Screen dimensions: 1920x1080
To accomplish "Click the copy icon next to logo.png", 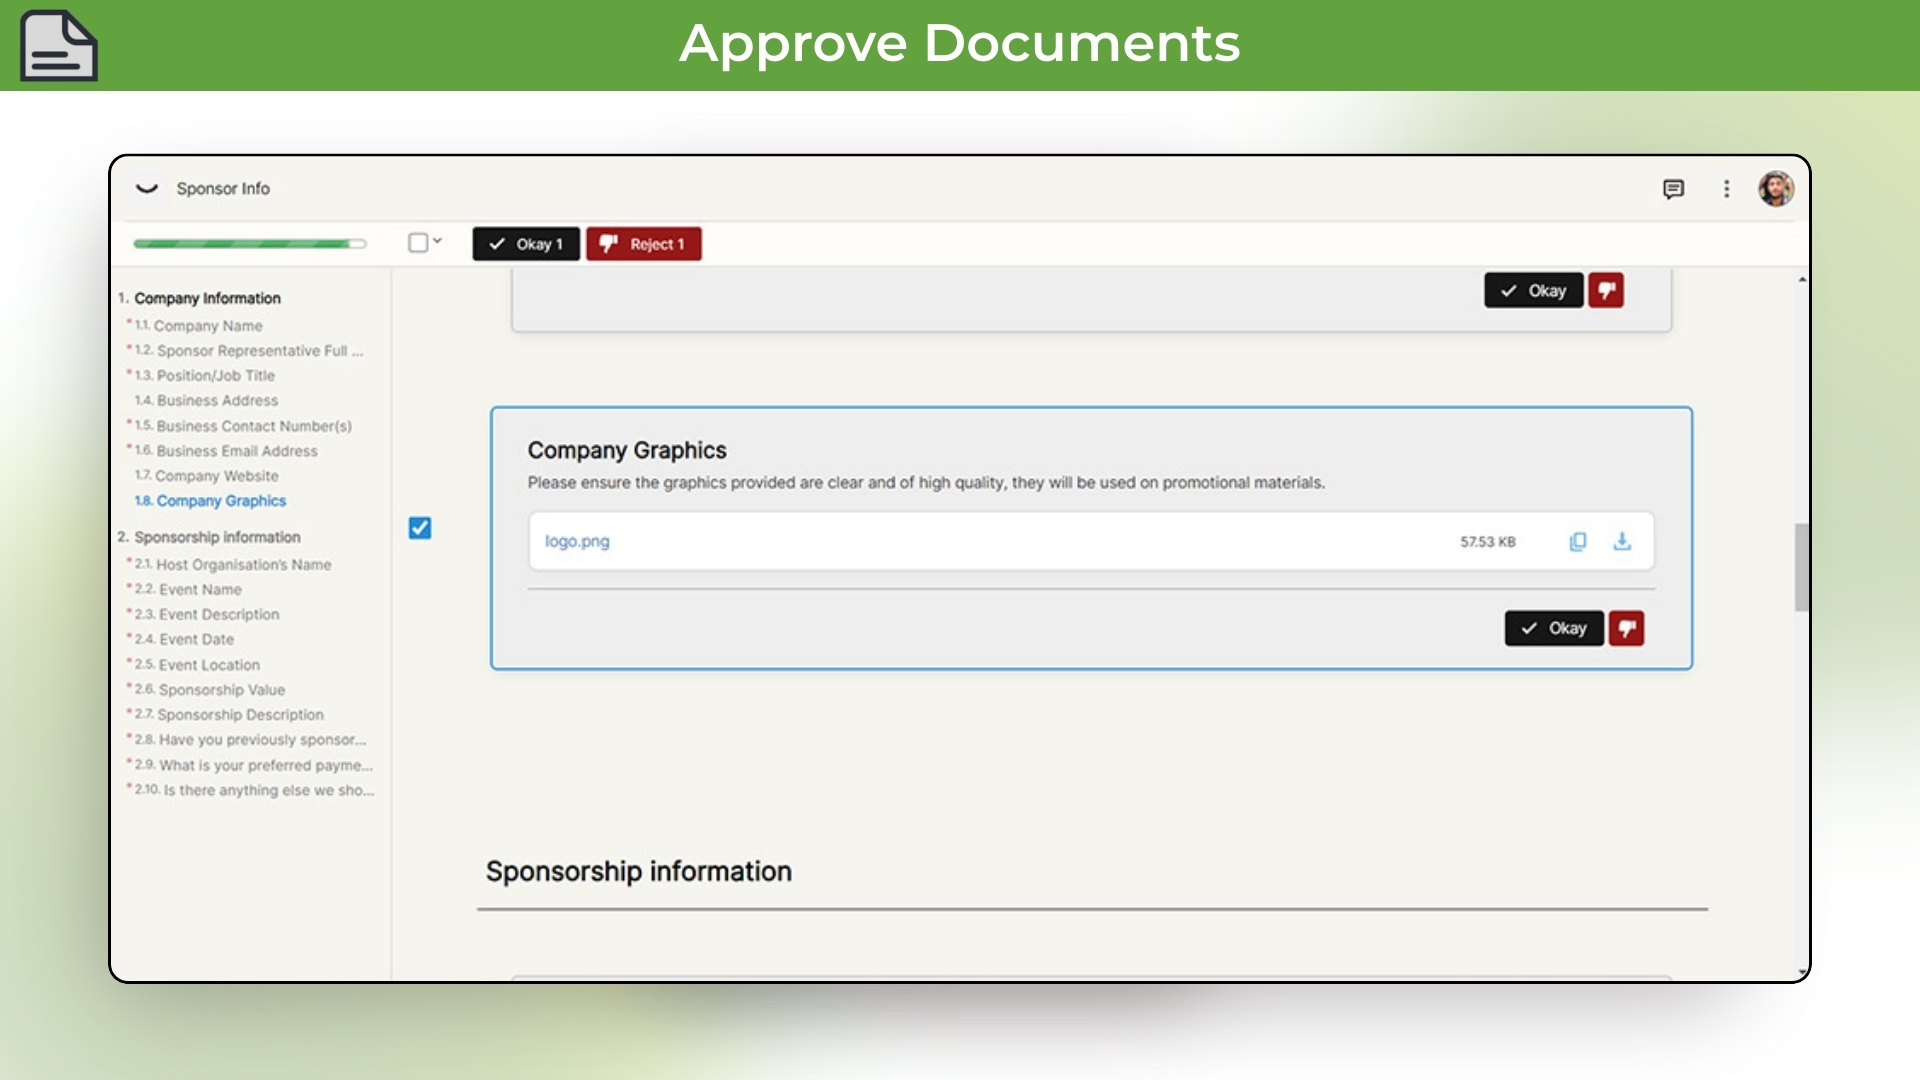I will point(1578,541).
